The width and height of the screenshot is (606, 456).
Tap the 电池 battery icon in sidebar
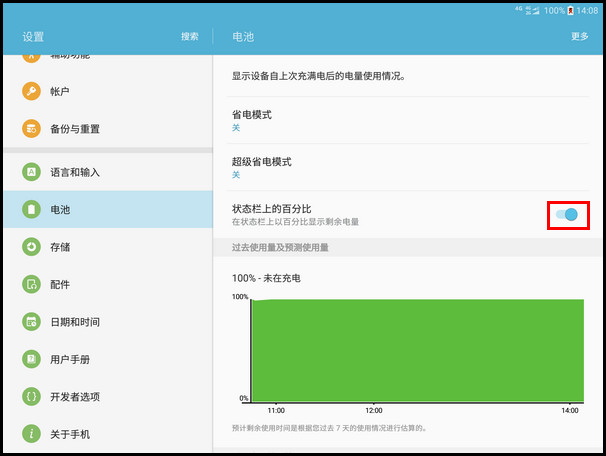[x=31, y=209]
